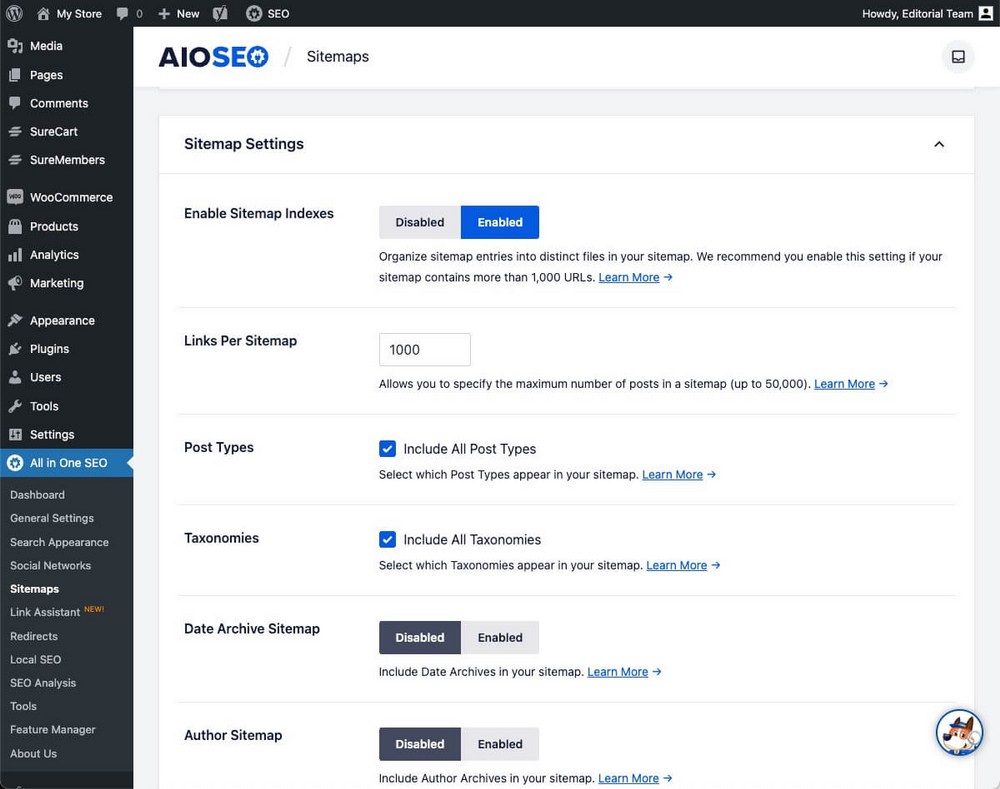Open General Settings submenu item

[52, 518]
